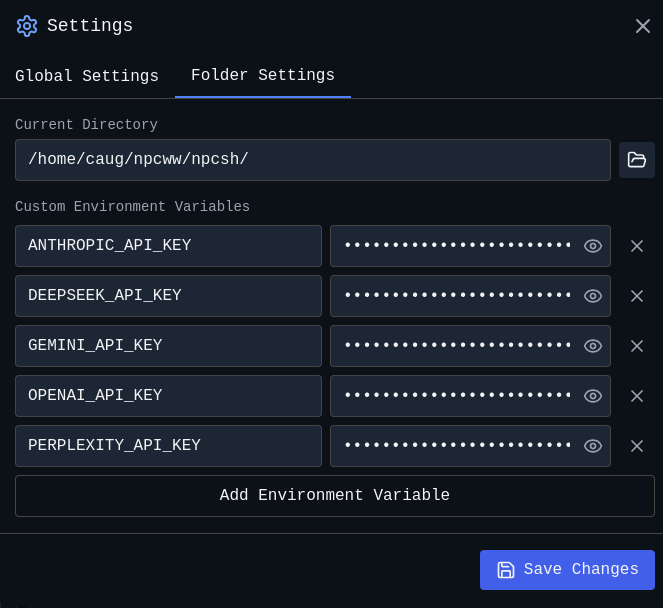Delete the DEEPSEEK_API_KEY row

(x=637, y=296)
